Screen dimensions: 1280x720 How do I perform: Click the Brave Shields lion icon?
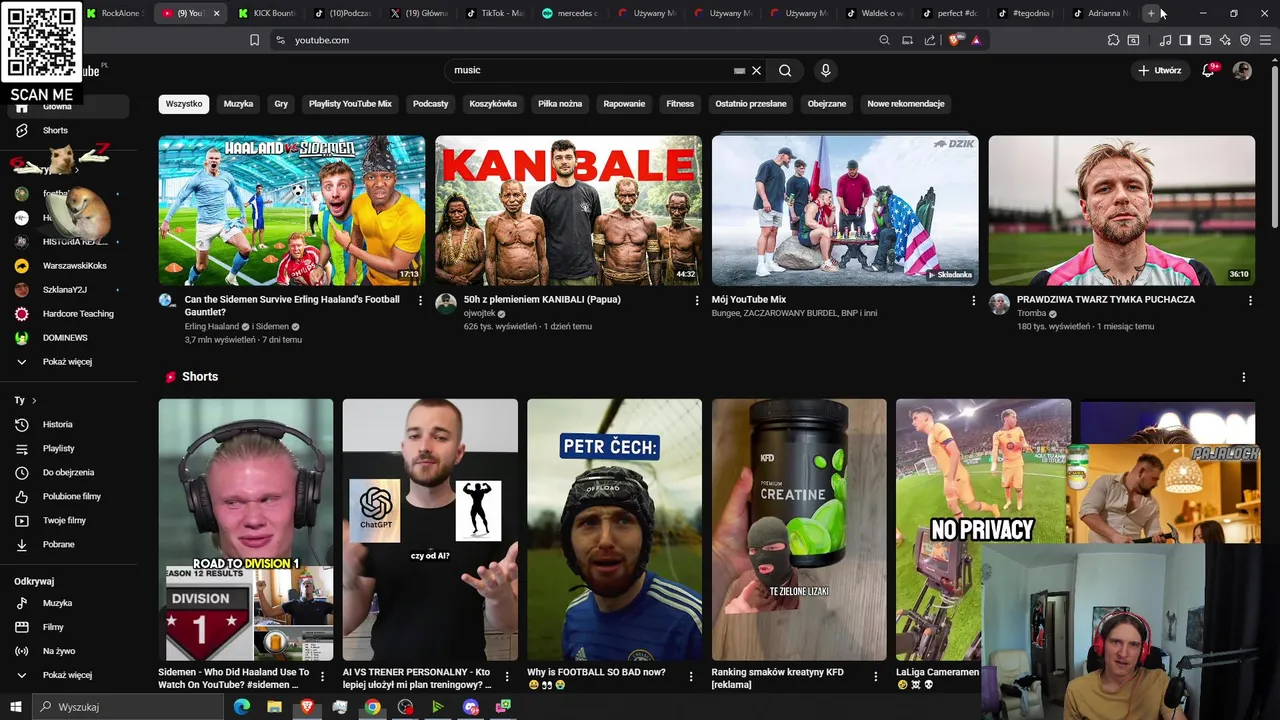[x=955, y=40]
